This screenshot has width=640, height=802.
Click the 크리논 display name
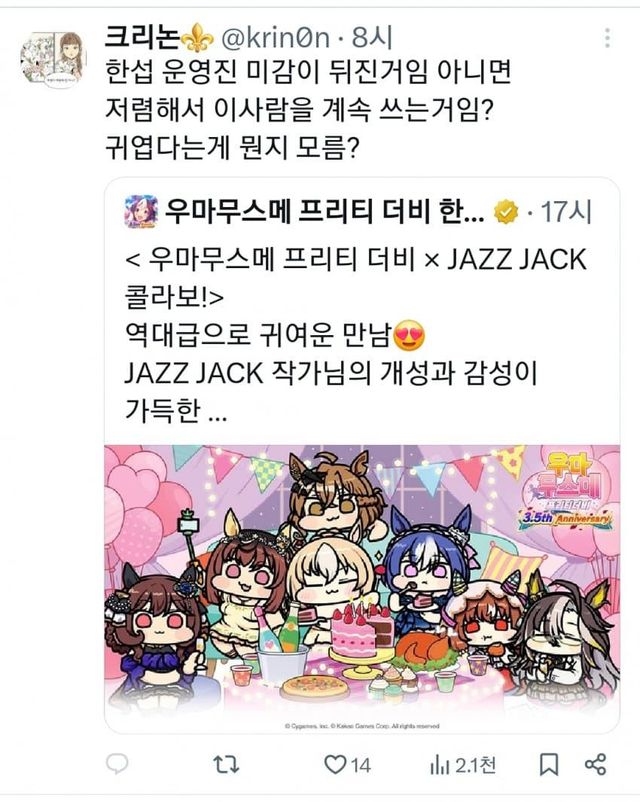pos(142,38)
